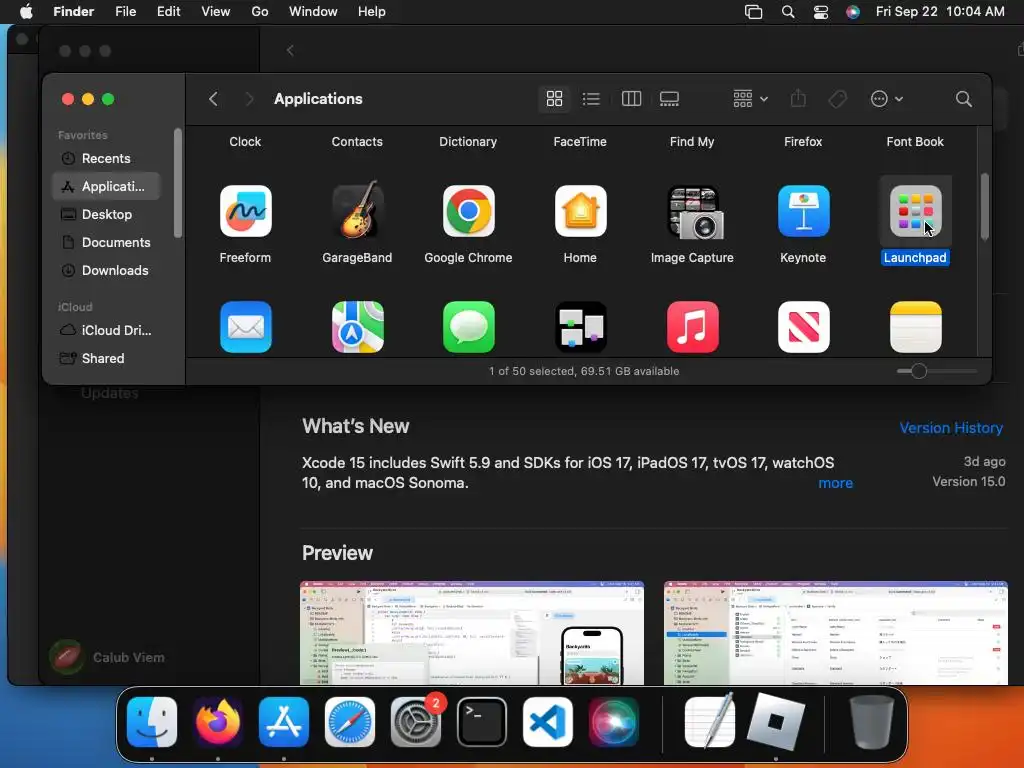Click the Finder content vertical scrollbar
The width and height of the screenshot is (1024, 768).
coord(984,206)
